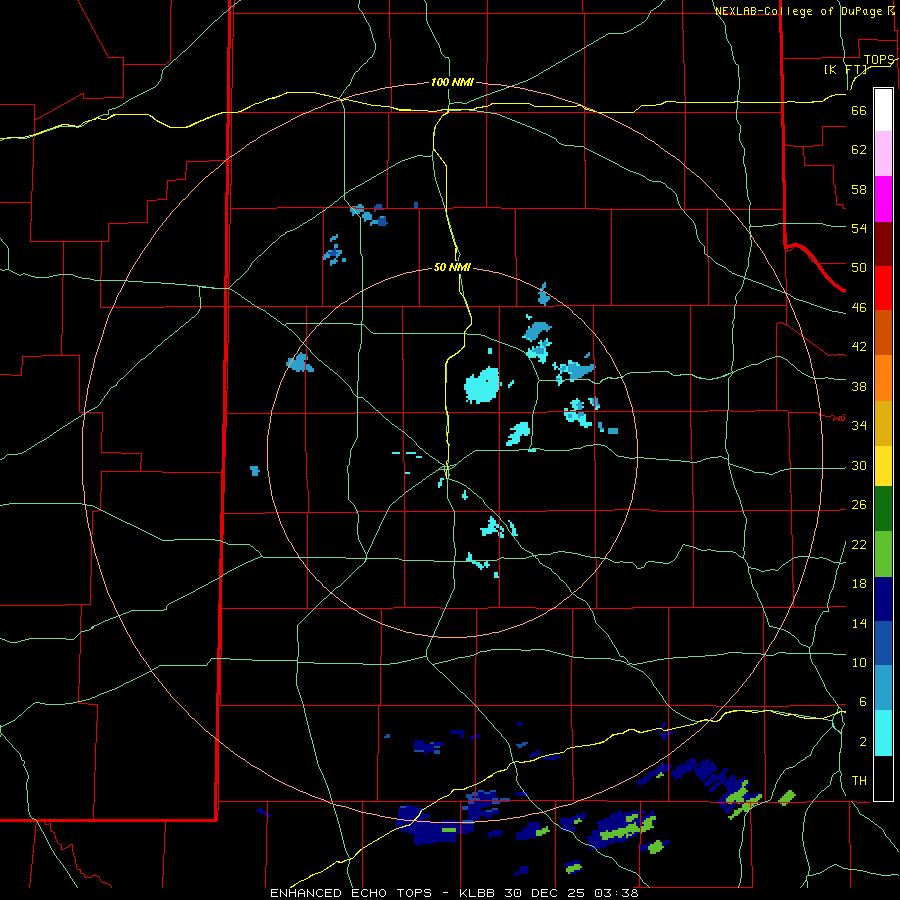This screenshot has width=900, height=900.
Task: Click the black TH legend swatch
Action: click(x=883, y=778)
